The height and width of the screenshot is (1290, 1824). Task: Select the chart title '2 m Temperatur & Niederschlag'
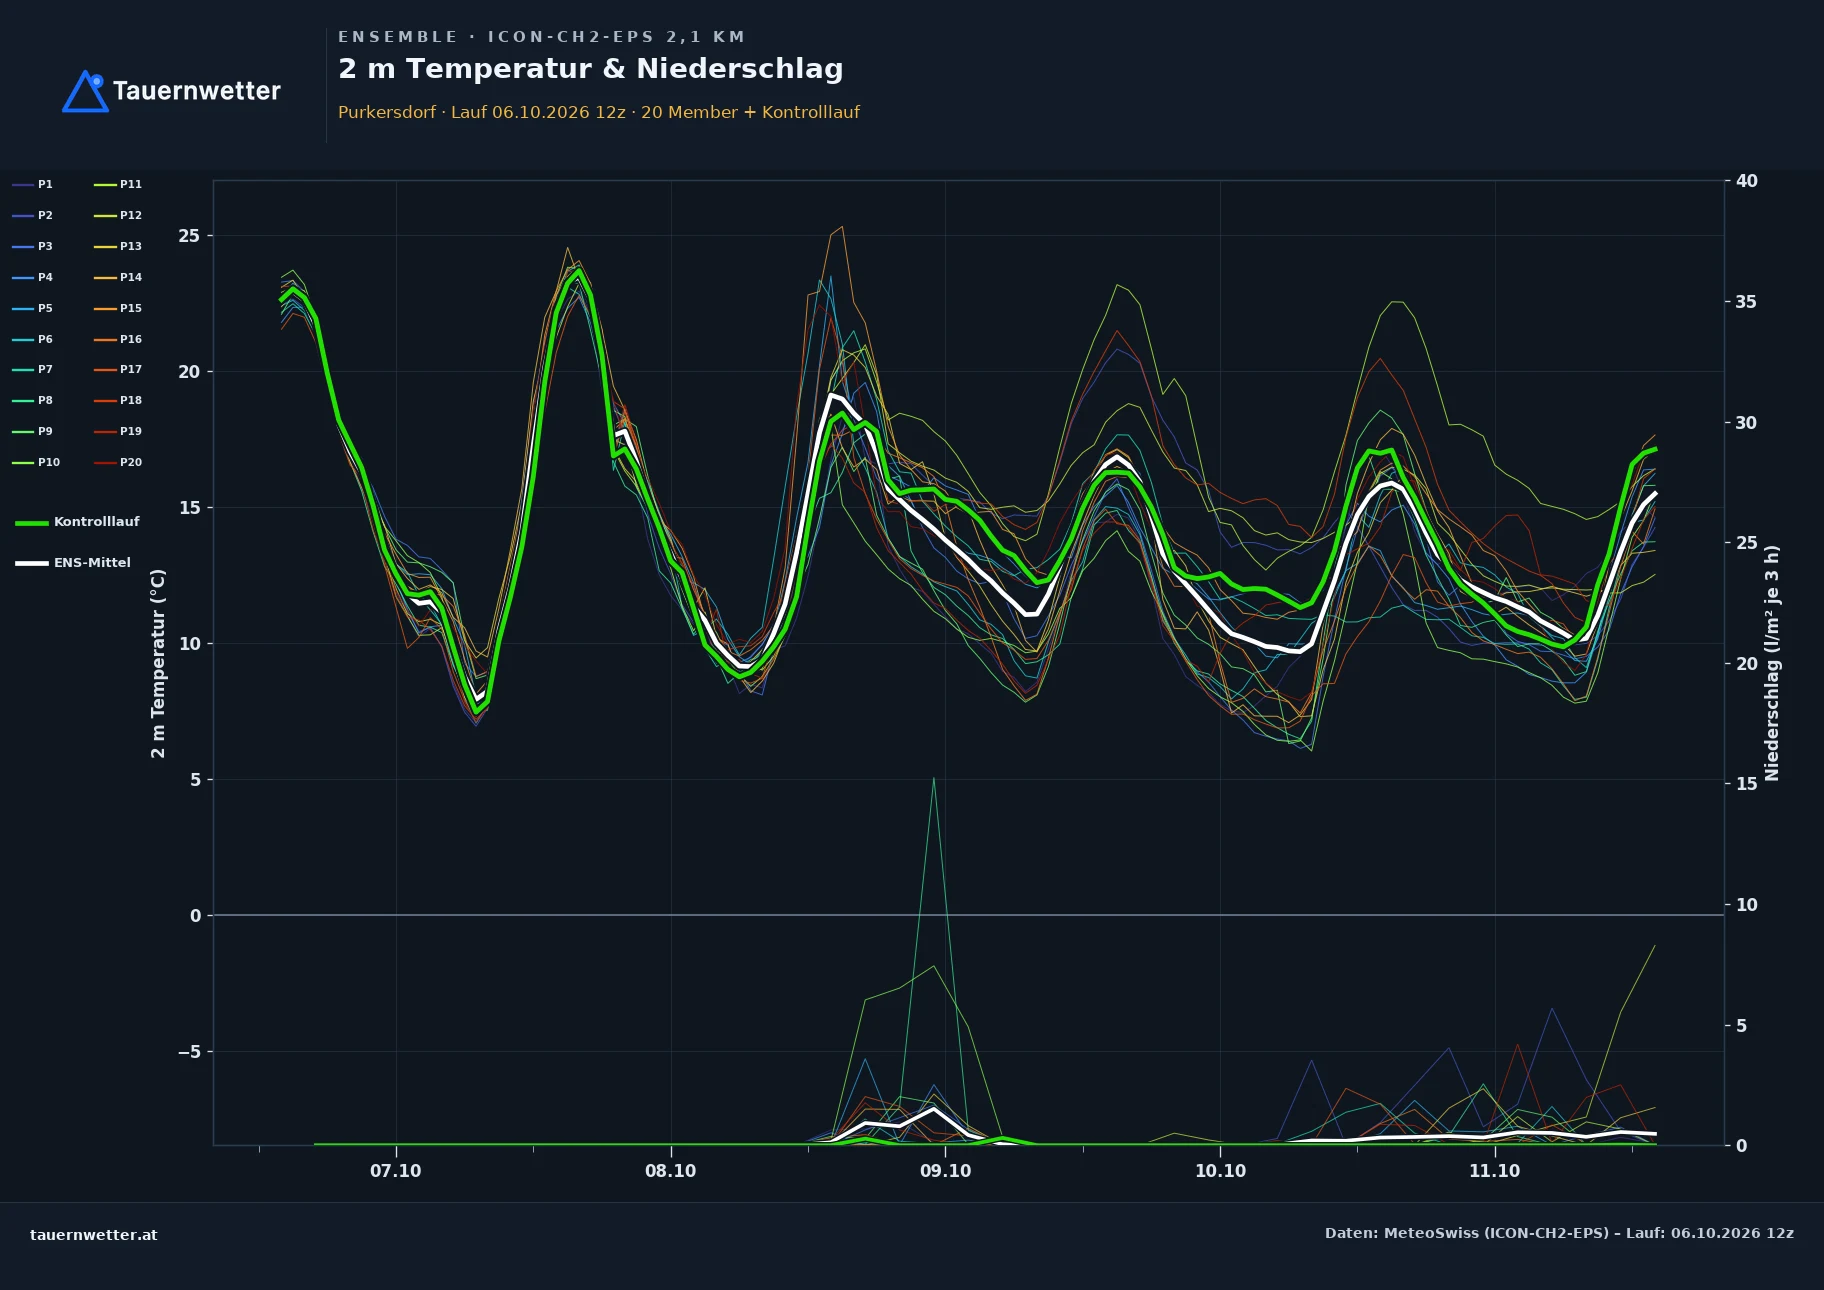point(591,68)
